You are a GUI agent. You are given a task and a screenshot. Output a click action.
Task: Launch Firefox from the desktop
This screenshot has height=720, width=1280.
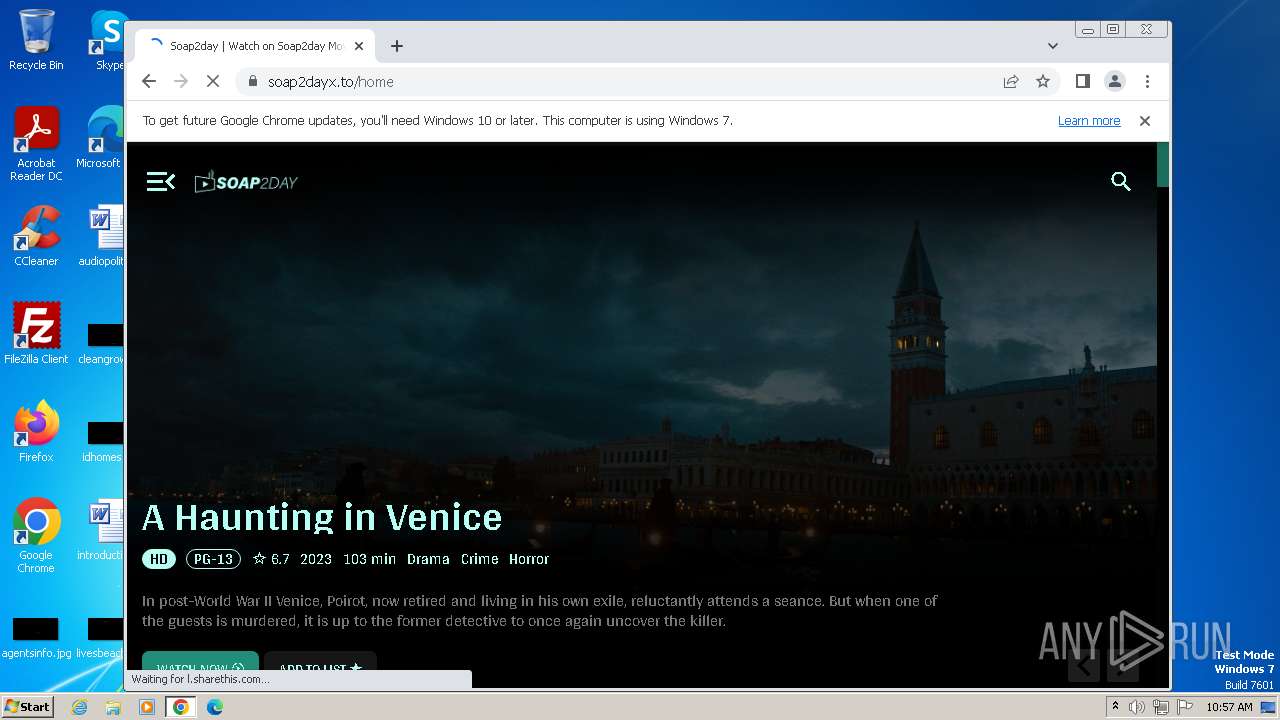(x=36, y=432)
